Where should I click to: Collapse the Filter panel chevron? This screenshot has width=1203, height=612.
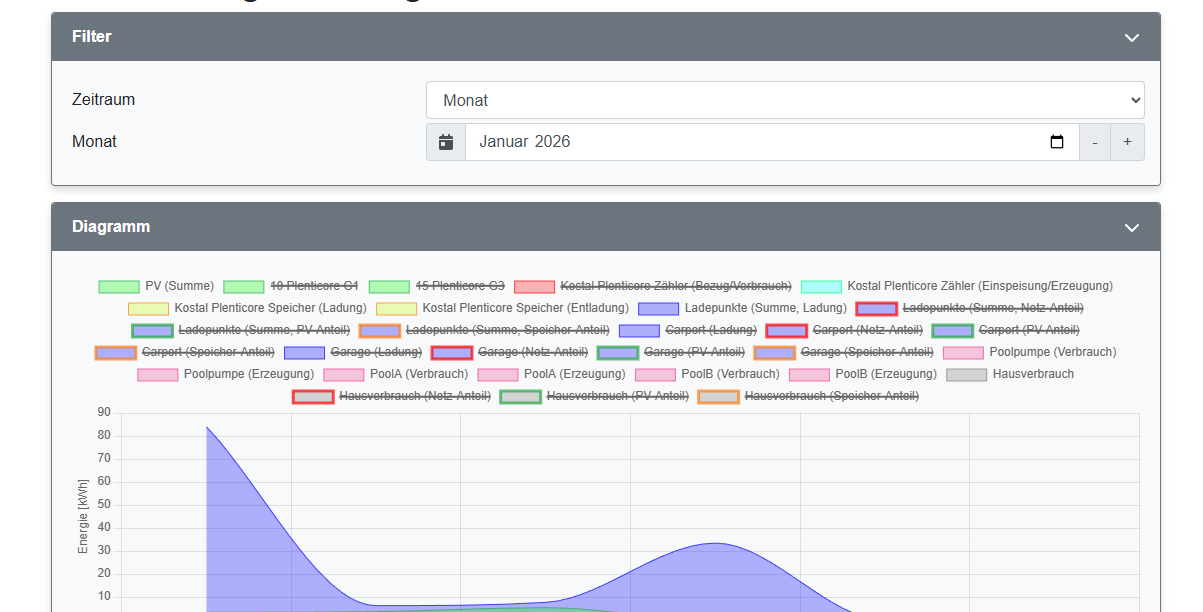click(1131, 38)
